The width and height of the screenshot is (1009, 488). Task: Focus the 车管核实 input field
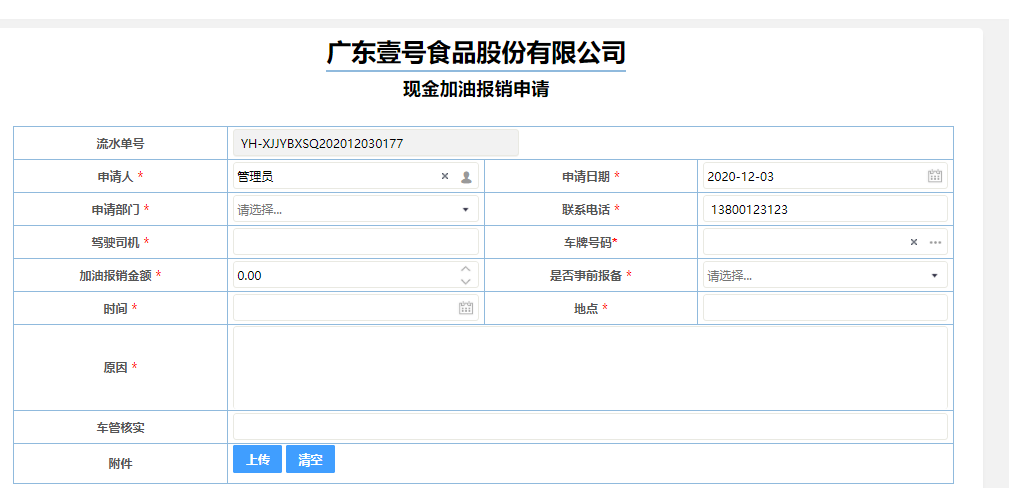point(590,427)
